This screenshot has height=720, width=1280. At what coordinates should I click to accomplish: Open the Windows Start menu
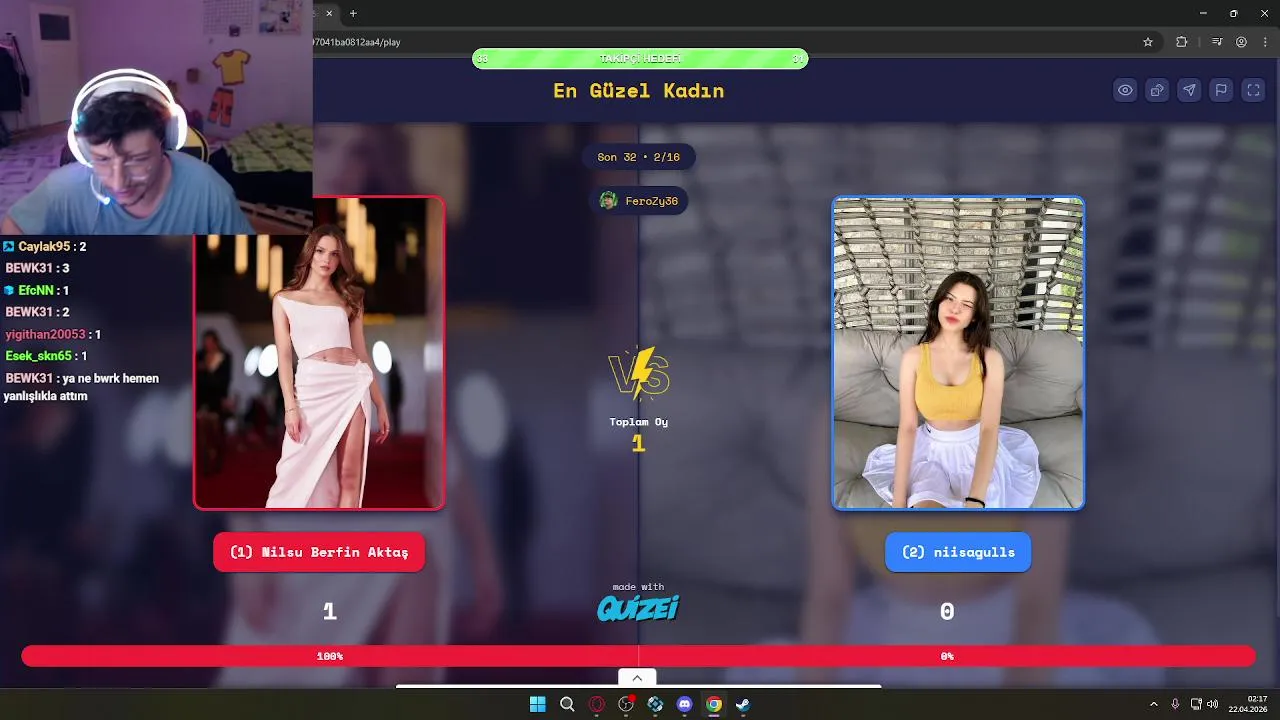tap(537, 704)
